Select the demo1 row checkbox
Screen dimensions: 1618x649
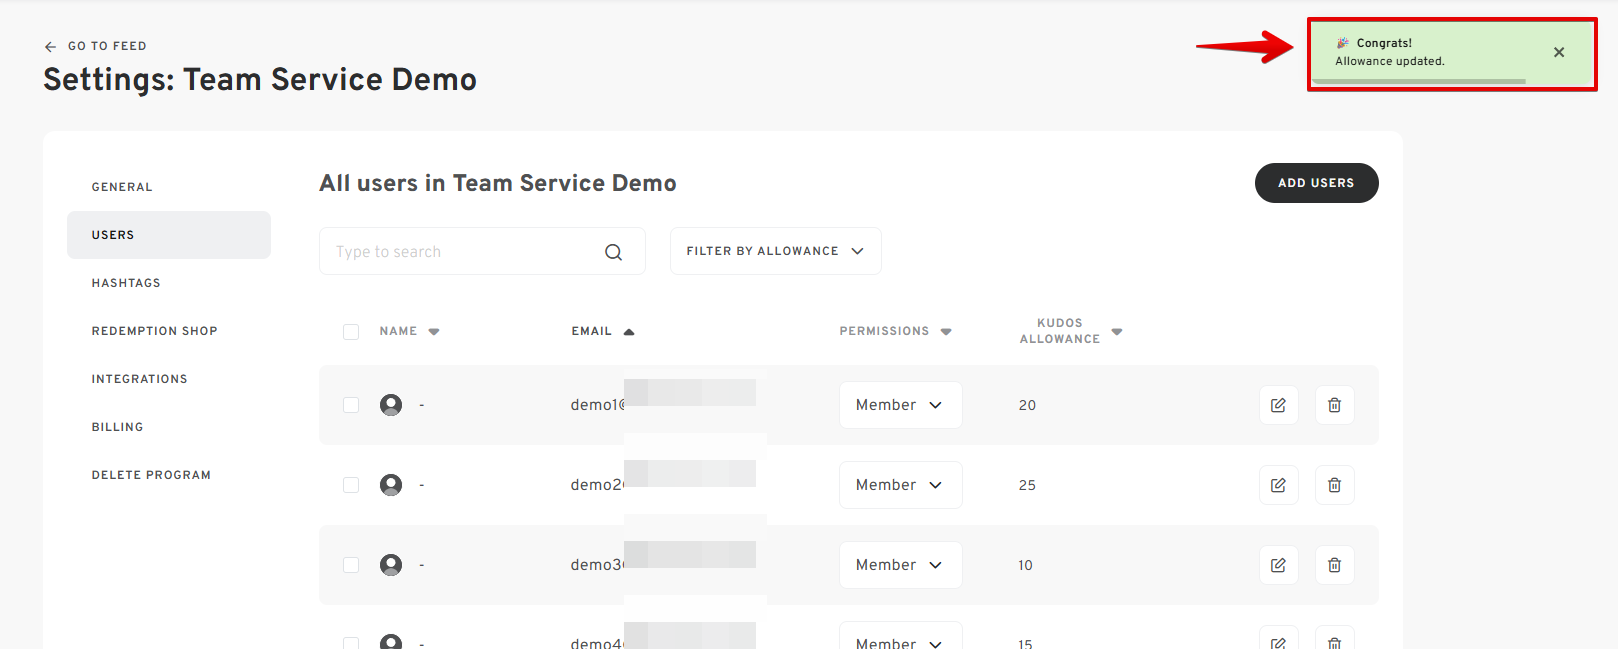pos(351,405)
